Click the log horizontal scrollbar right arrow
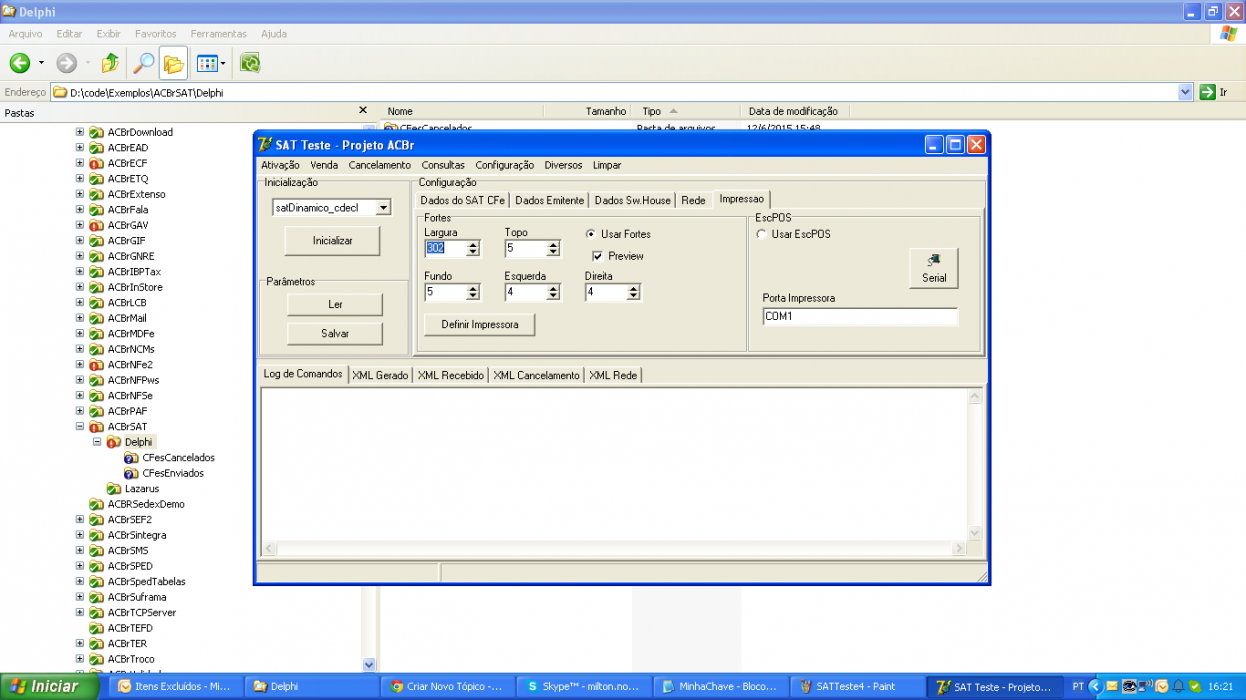The height and width of the screenshot is (700, 1246). coord(959,548)
